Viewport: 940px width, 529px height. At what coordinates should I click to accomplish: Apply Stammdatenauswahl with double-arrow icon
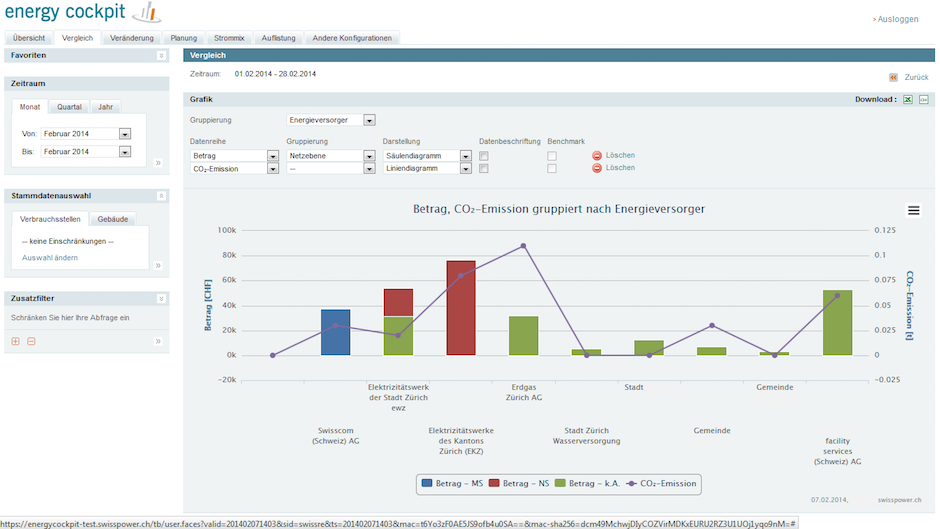pos(158,265)
